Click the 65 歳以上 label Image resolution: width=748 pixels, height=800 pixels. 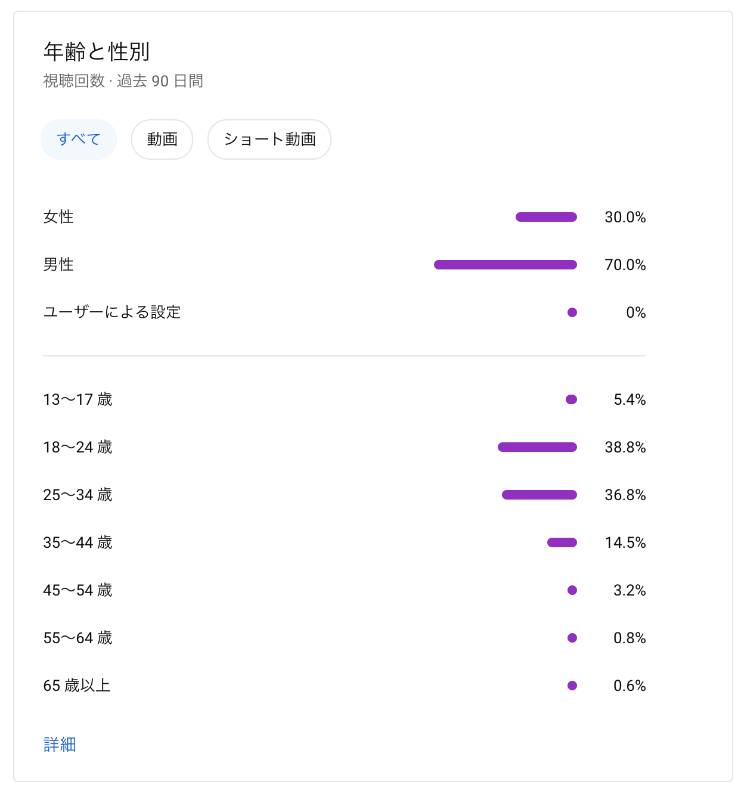tap(77, 686)
